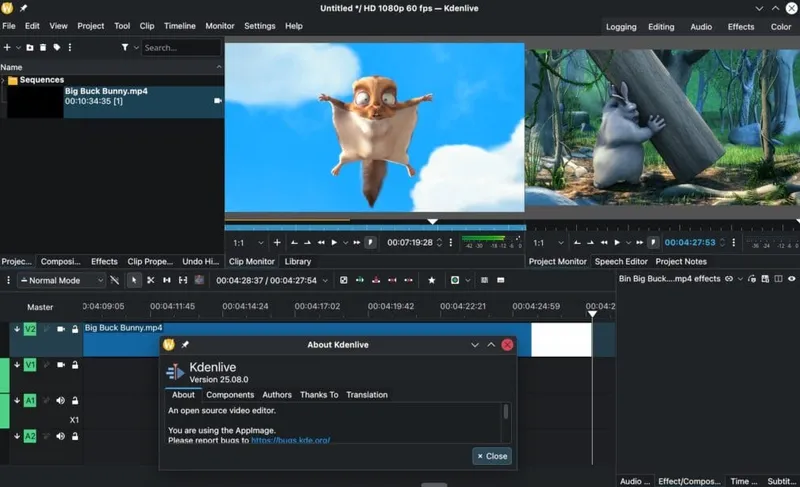The width and height of the screenshot is (800, 487).
Task: Open the Timeline menu
Action: 180,26
